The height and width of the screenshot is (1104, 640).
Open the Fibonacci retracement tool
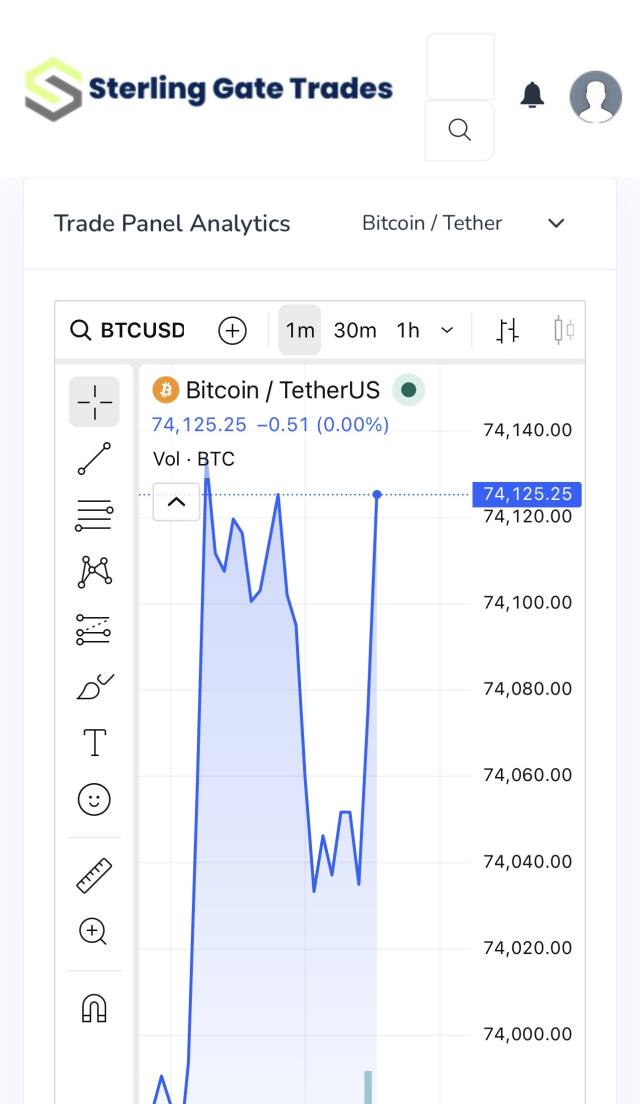click(x=94, y=515)
